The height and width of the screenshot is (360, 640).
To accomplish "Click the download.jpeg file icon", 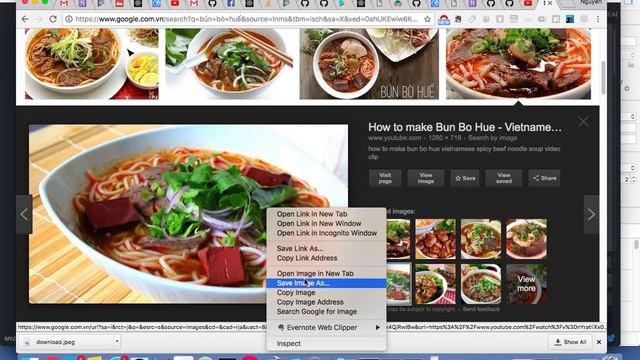I will (27, 342).
